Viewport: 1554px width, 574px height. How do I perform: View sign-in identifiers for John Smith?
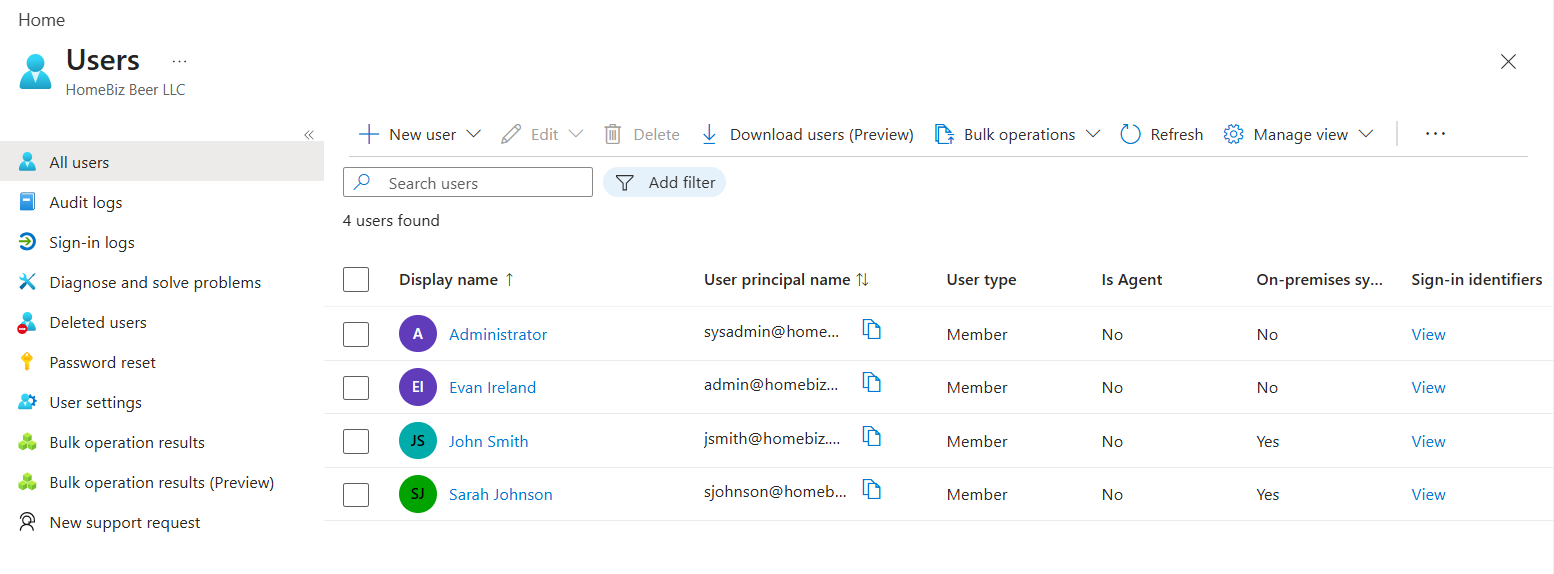tap(1428, 441)
